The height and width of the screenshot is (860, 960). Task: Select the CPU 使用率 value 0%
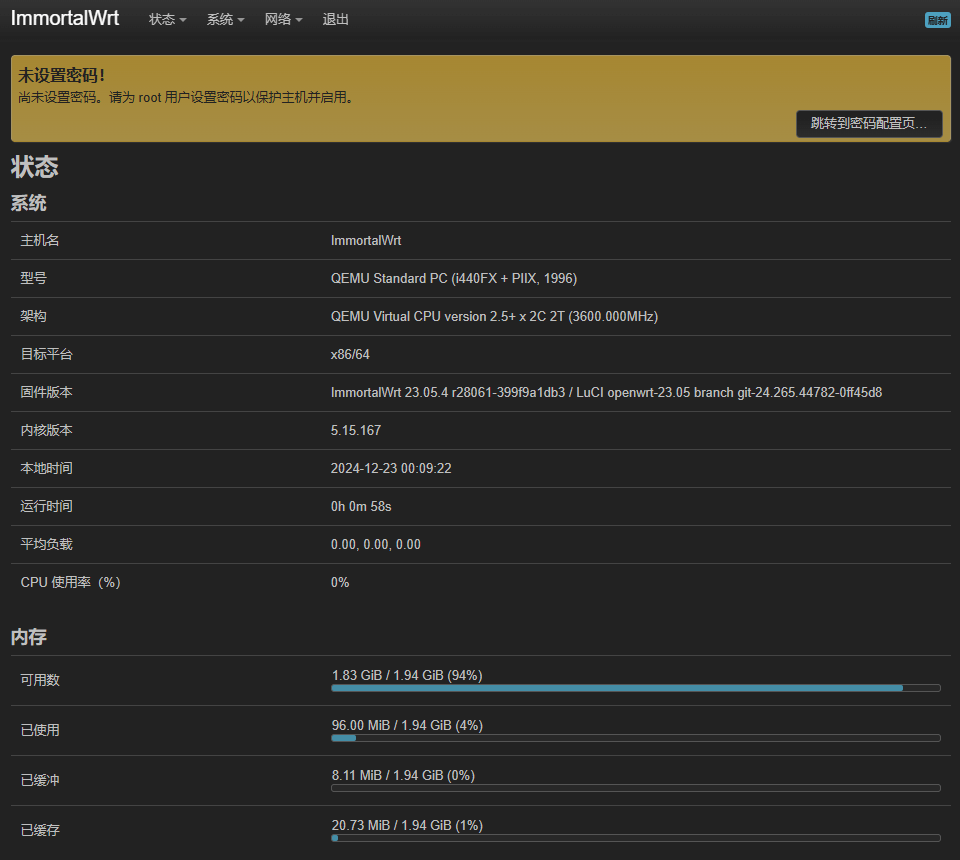tap(340, 583)
